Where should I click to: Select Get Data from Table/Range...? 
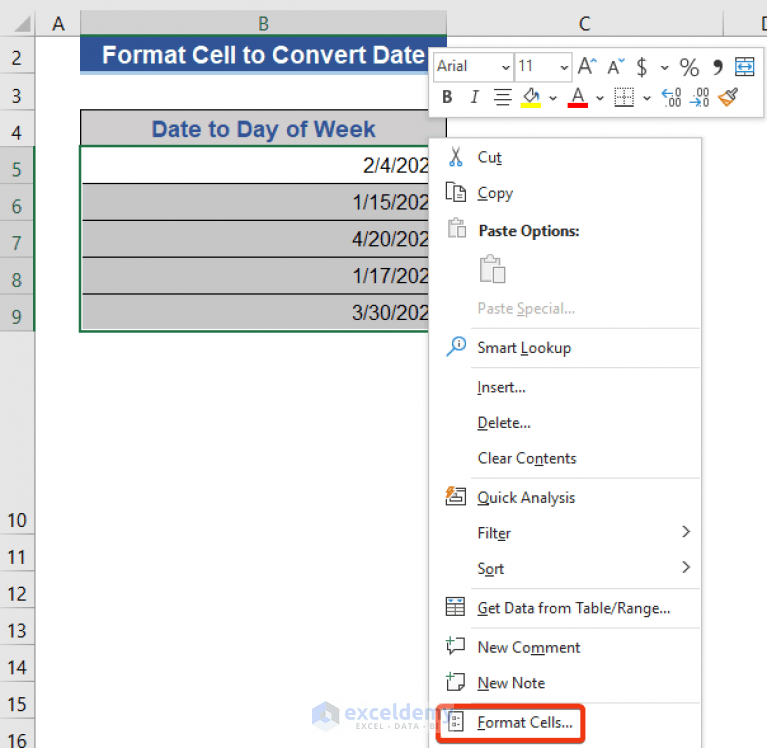[x=565, y=608]
